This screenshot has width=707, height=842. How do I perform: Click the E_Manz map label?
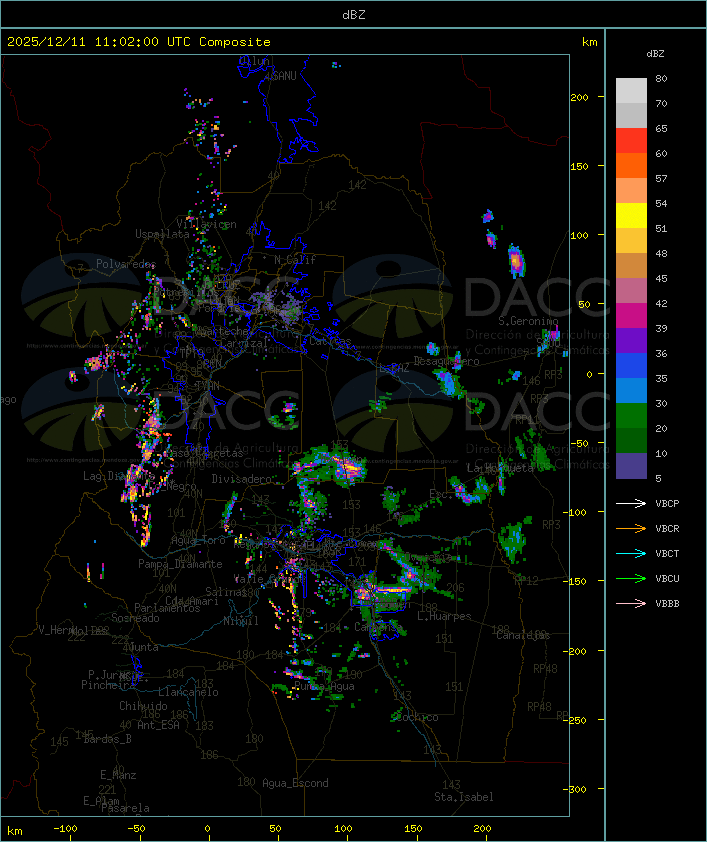click(118, 775)
